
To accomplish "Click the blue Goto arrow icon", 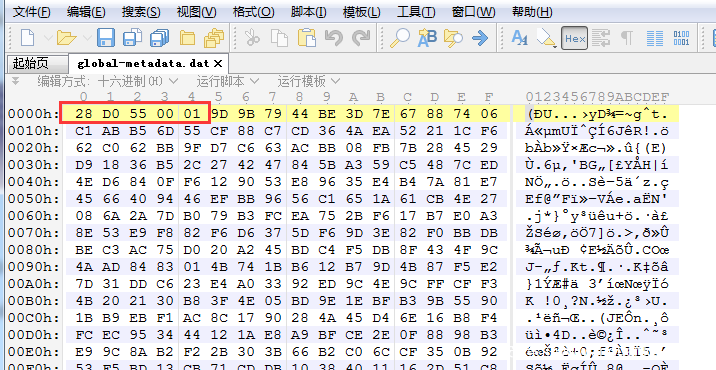I will tap(479, 38).
